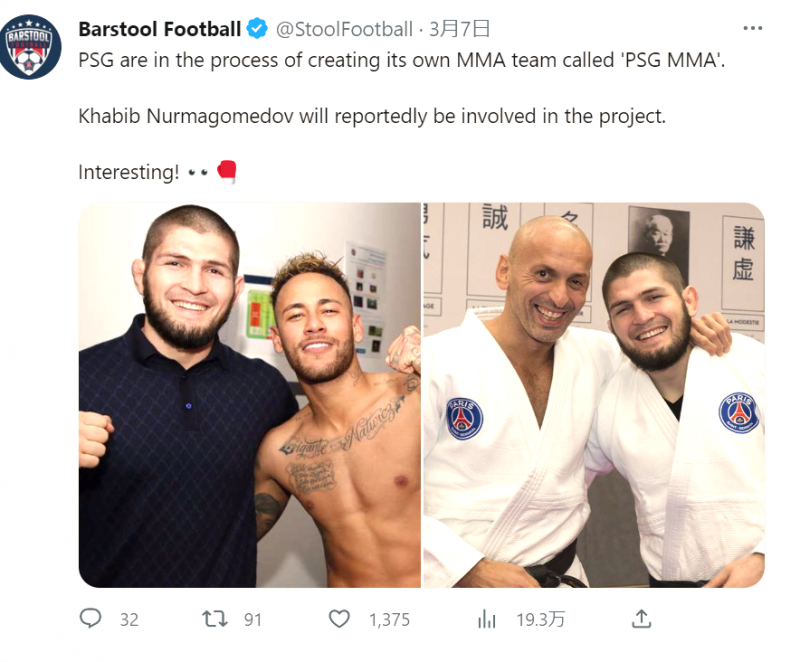Enlarge the right photo of two men in judo uniforms
The height and width of the screenshot is (662, 800).
click(x=593, y=395)
